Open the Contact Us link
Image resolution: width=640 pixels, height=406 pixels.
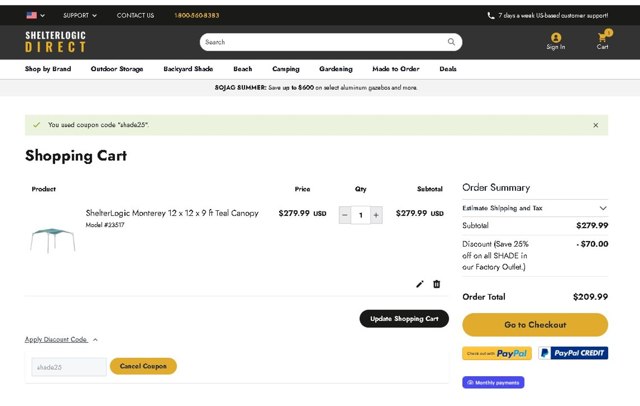[x=136, y=16]
